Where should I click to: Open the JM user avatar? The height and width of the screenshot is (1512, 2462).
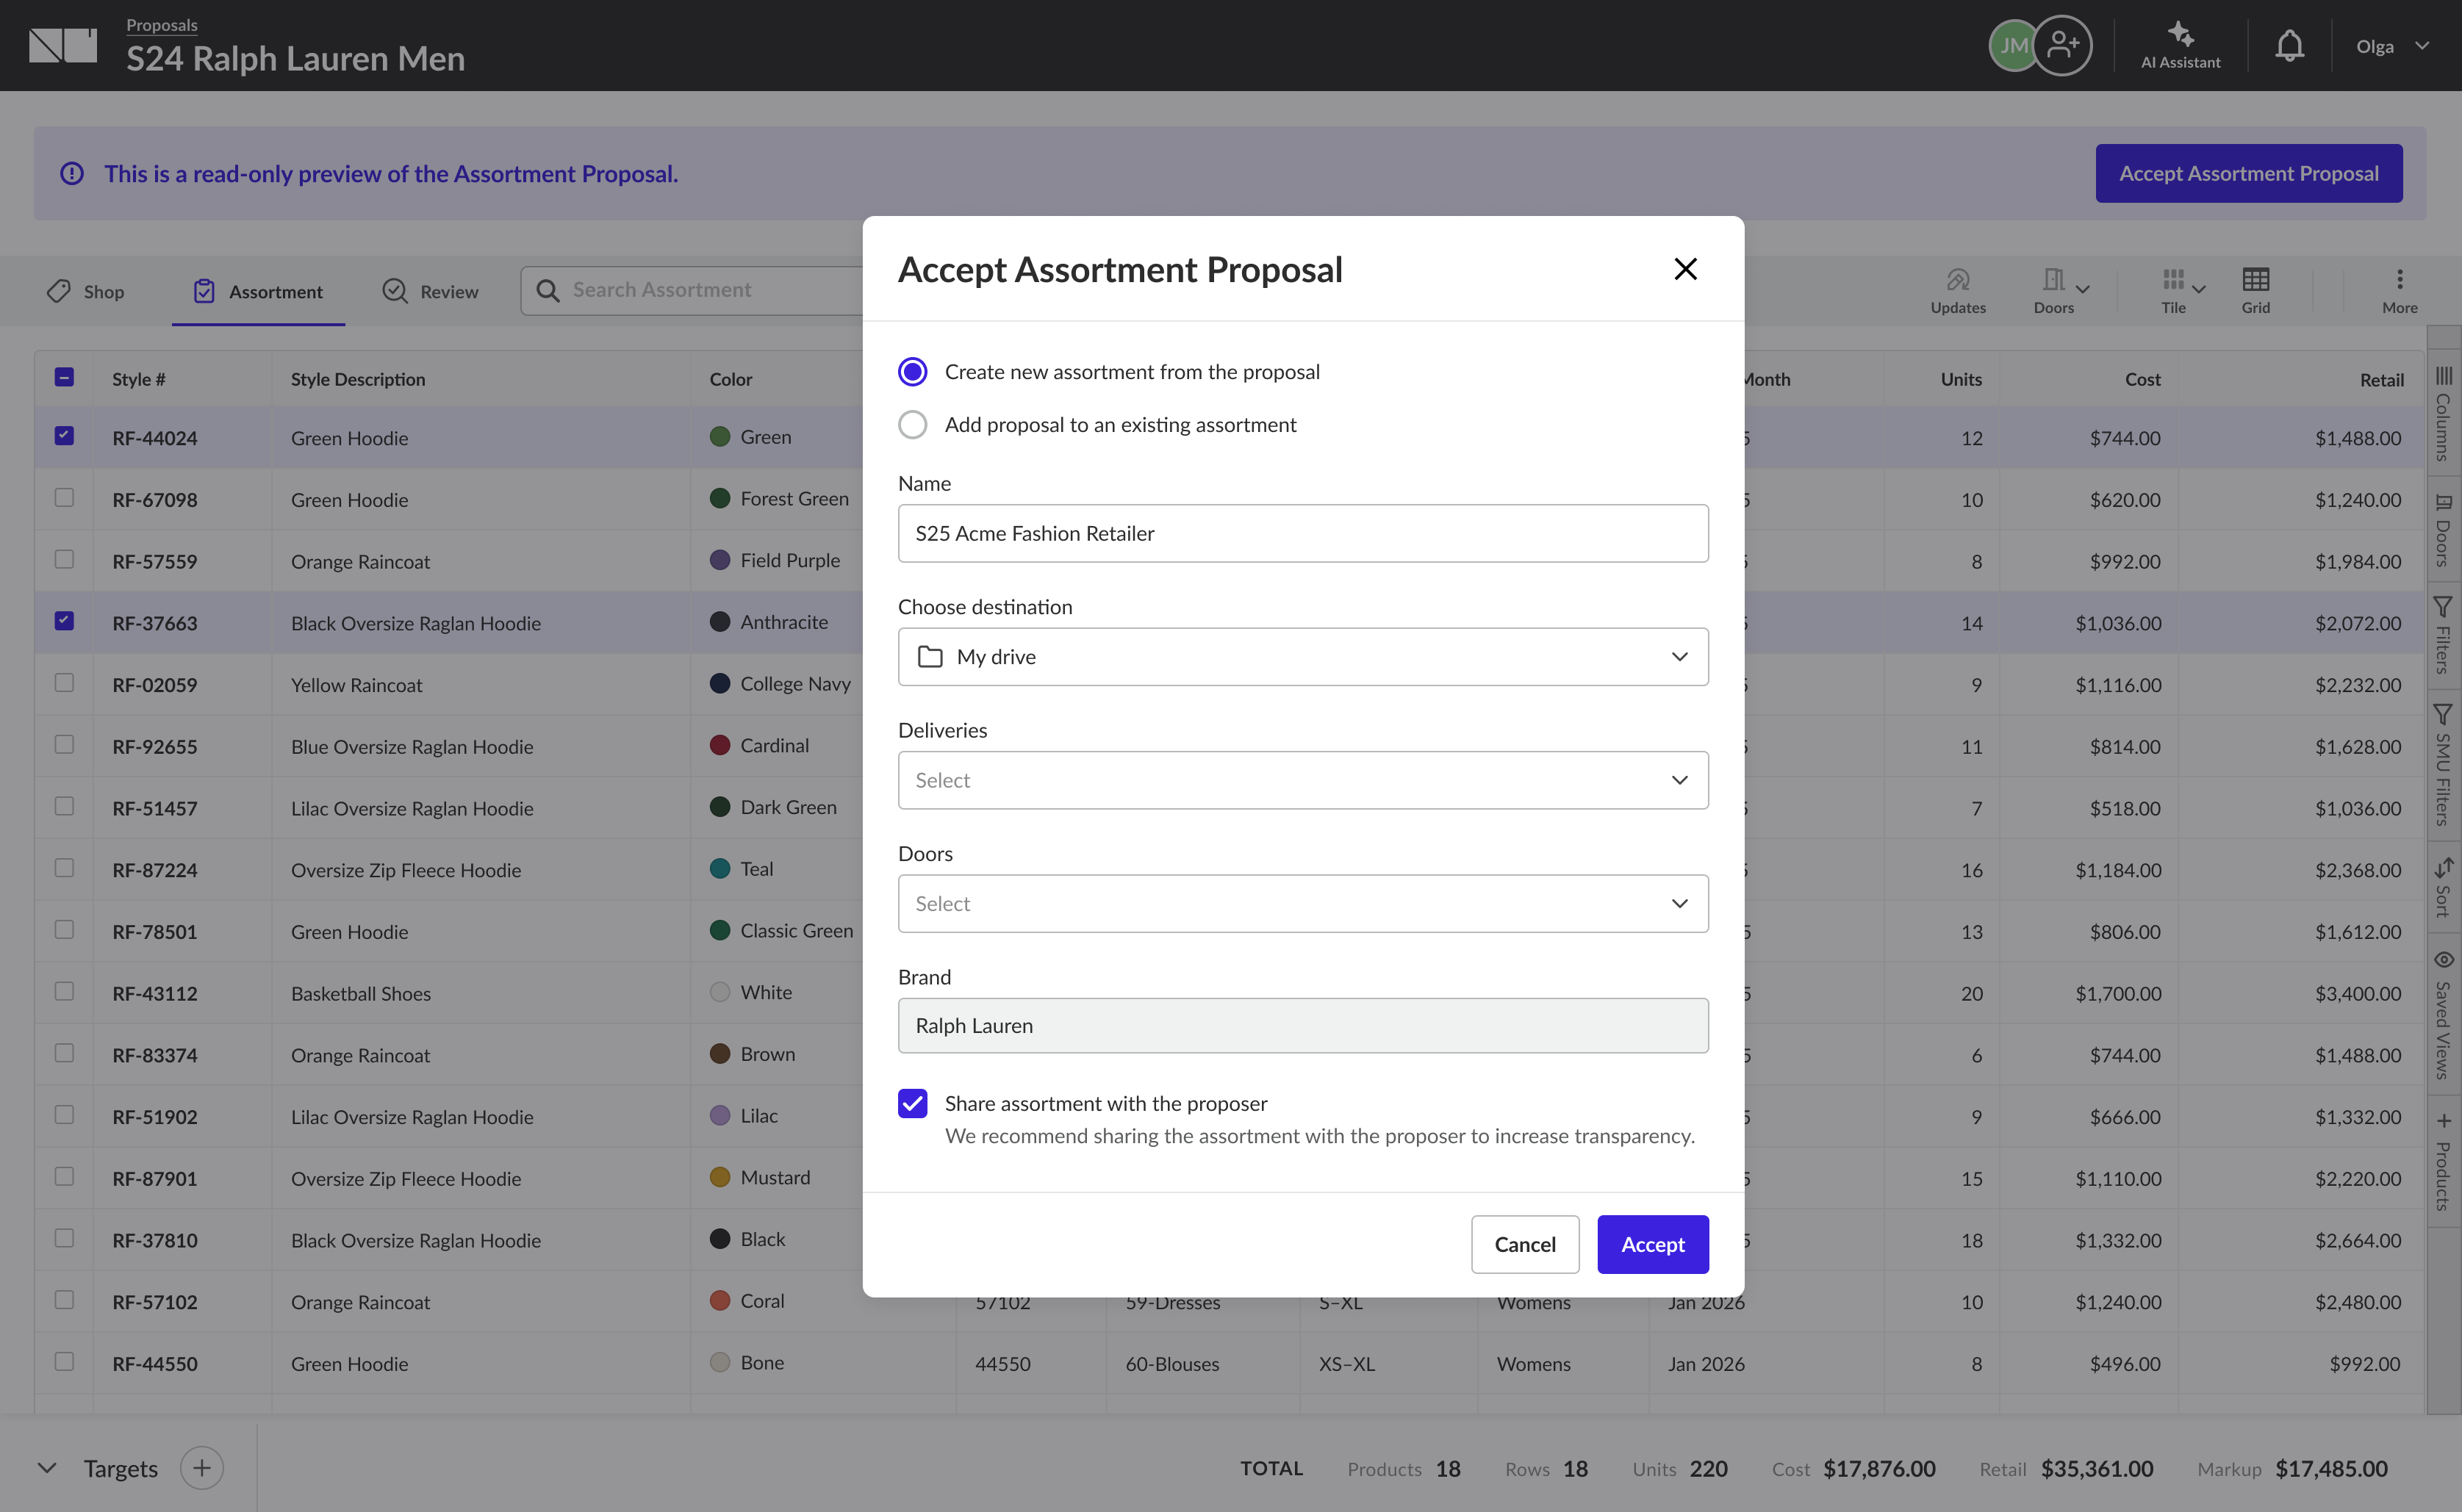point(2012,45)
